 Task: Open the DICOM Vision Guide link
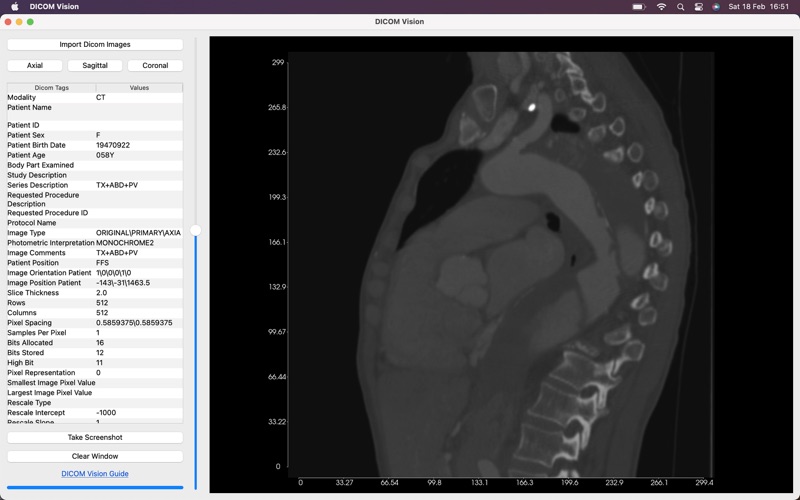tap(95, 473)
